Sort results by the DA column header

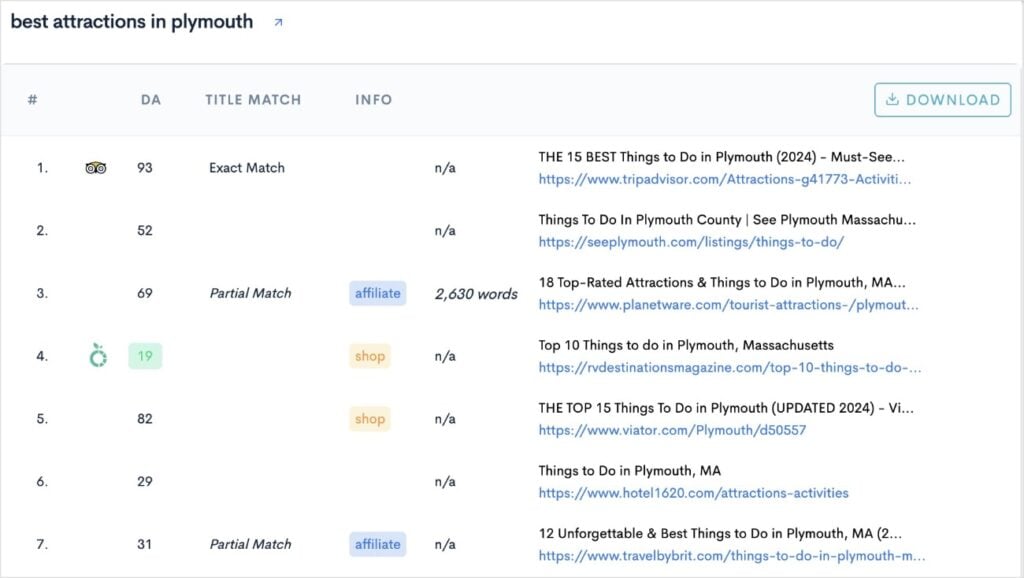pyautogui.click(x=151, y=99)
